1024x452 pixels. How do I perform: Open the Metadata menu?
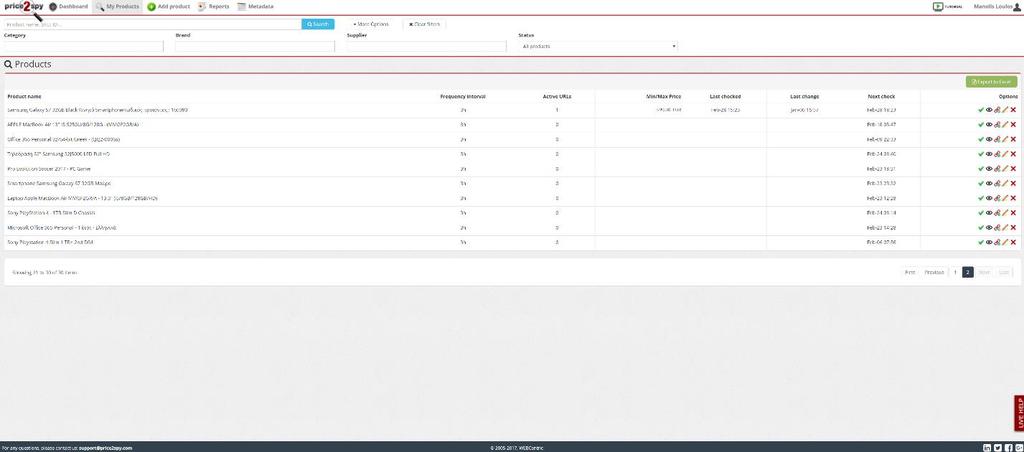pos(255,7)
